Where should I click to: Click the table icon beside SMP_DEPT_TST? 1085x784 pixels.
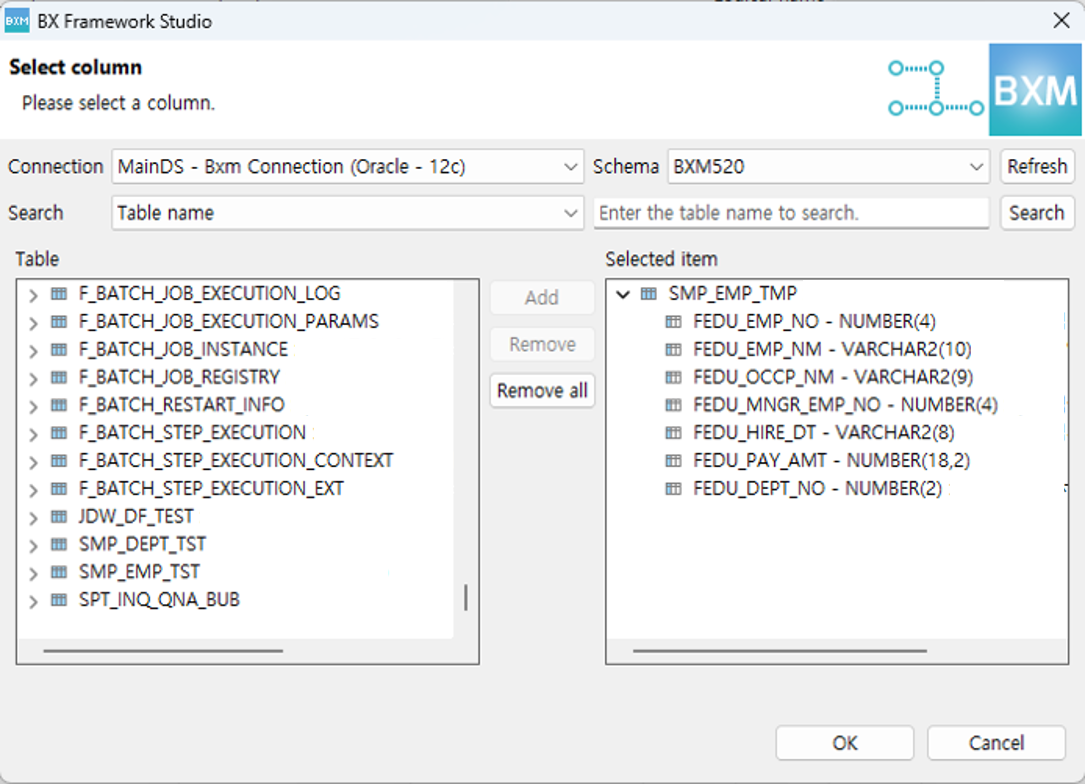click(x=58, y=545)
